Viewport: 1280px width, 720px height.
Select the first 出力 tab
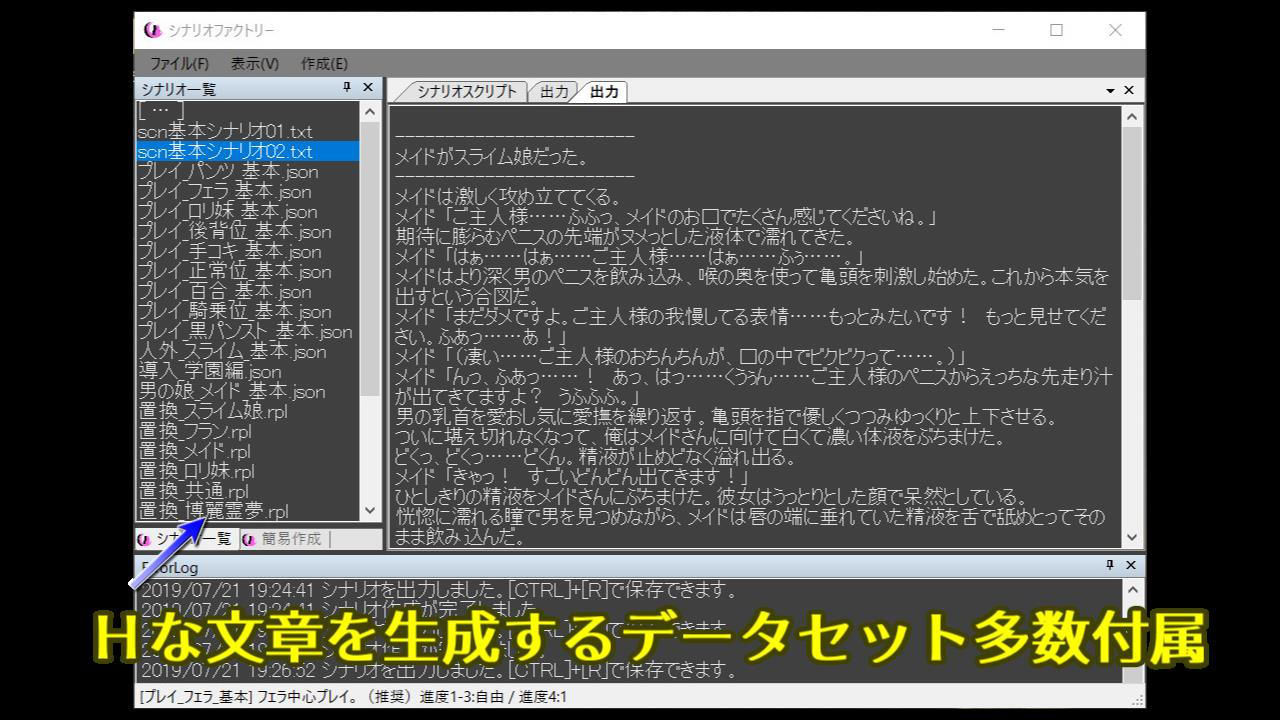pyautogui.click(x=554, y=92)
